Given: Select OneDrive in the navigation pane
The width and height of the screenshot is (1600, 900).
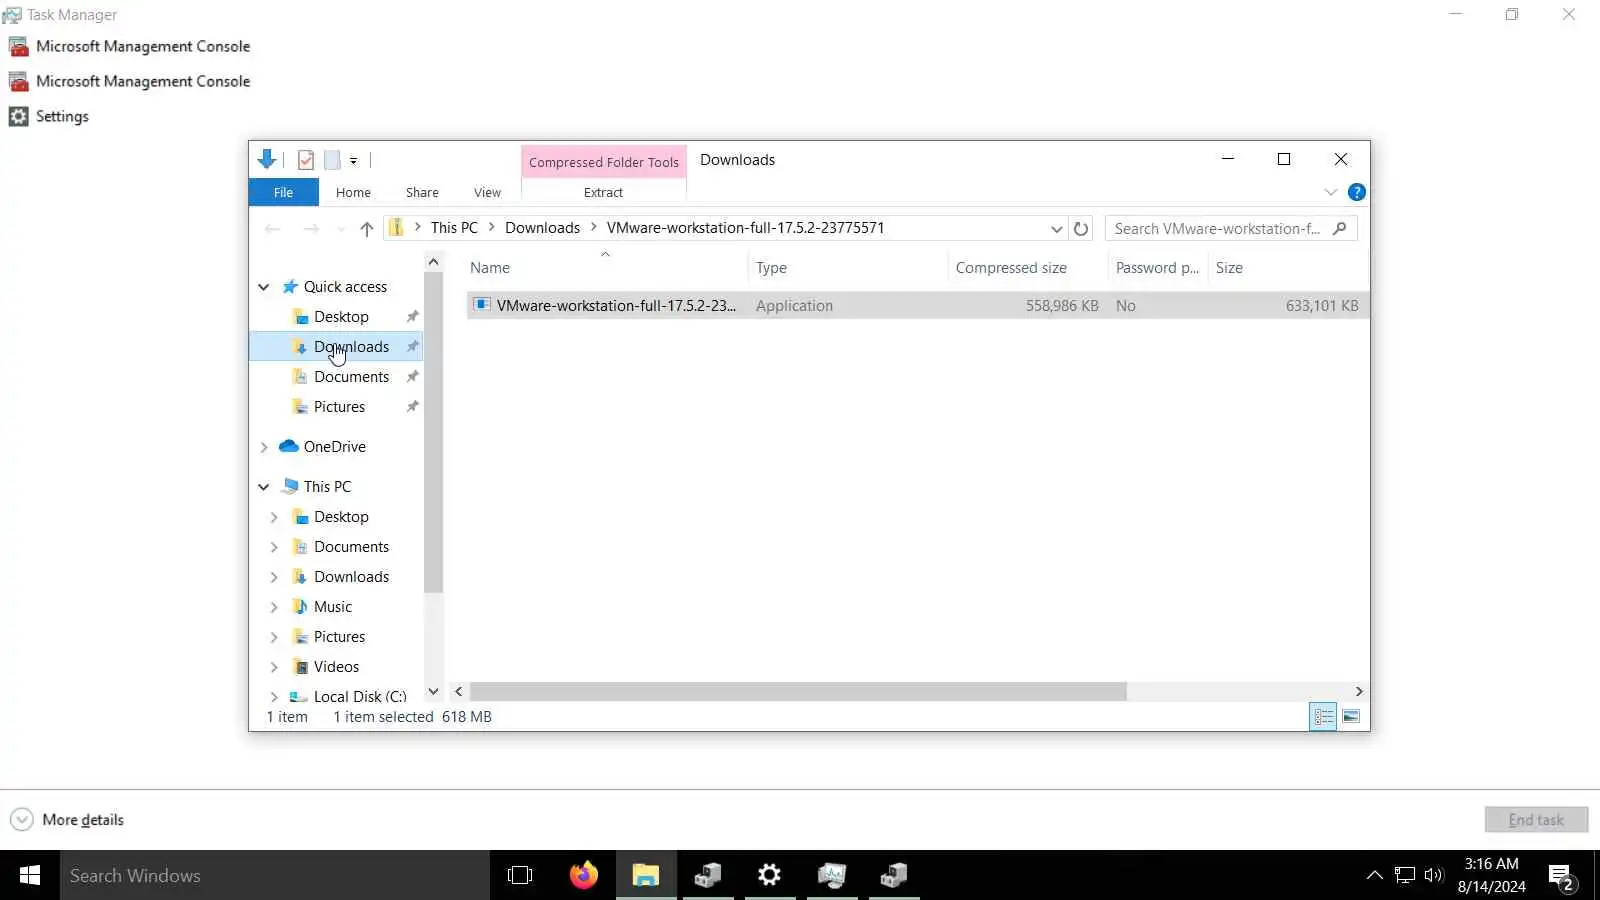Looking at the screenshot, I should click(334, 447).
